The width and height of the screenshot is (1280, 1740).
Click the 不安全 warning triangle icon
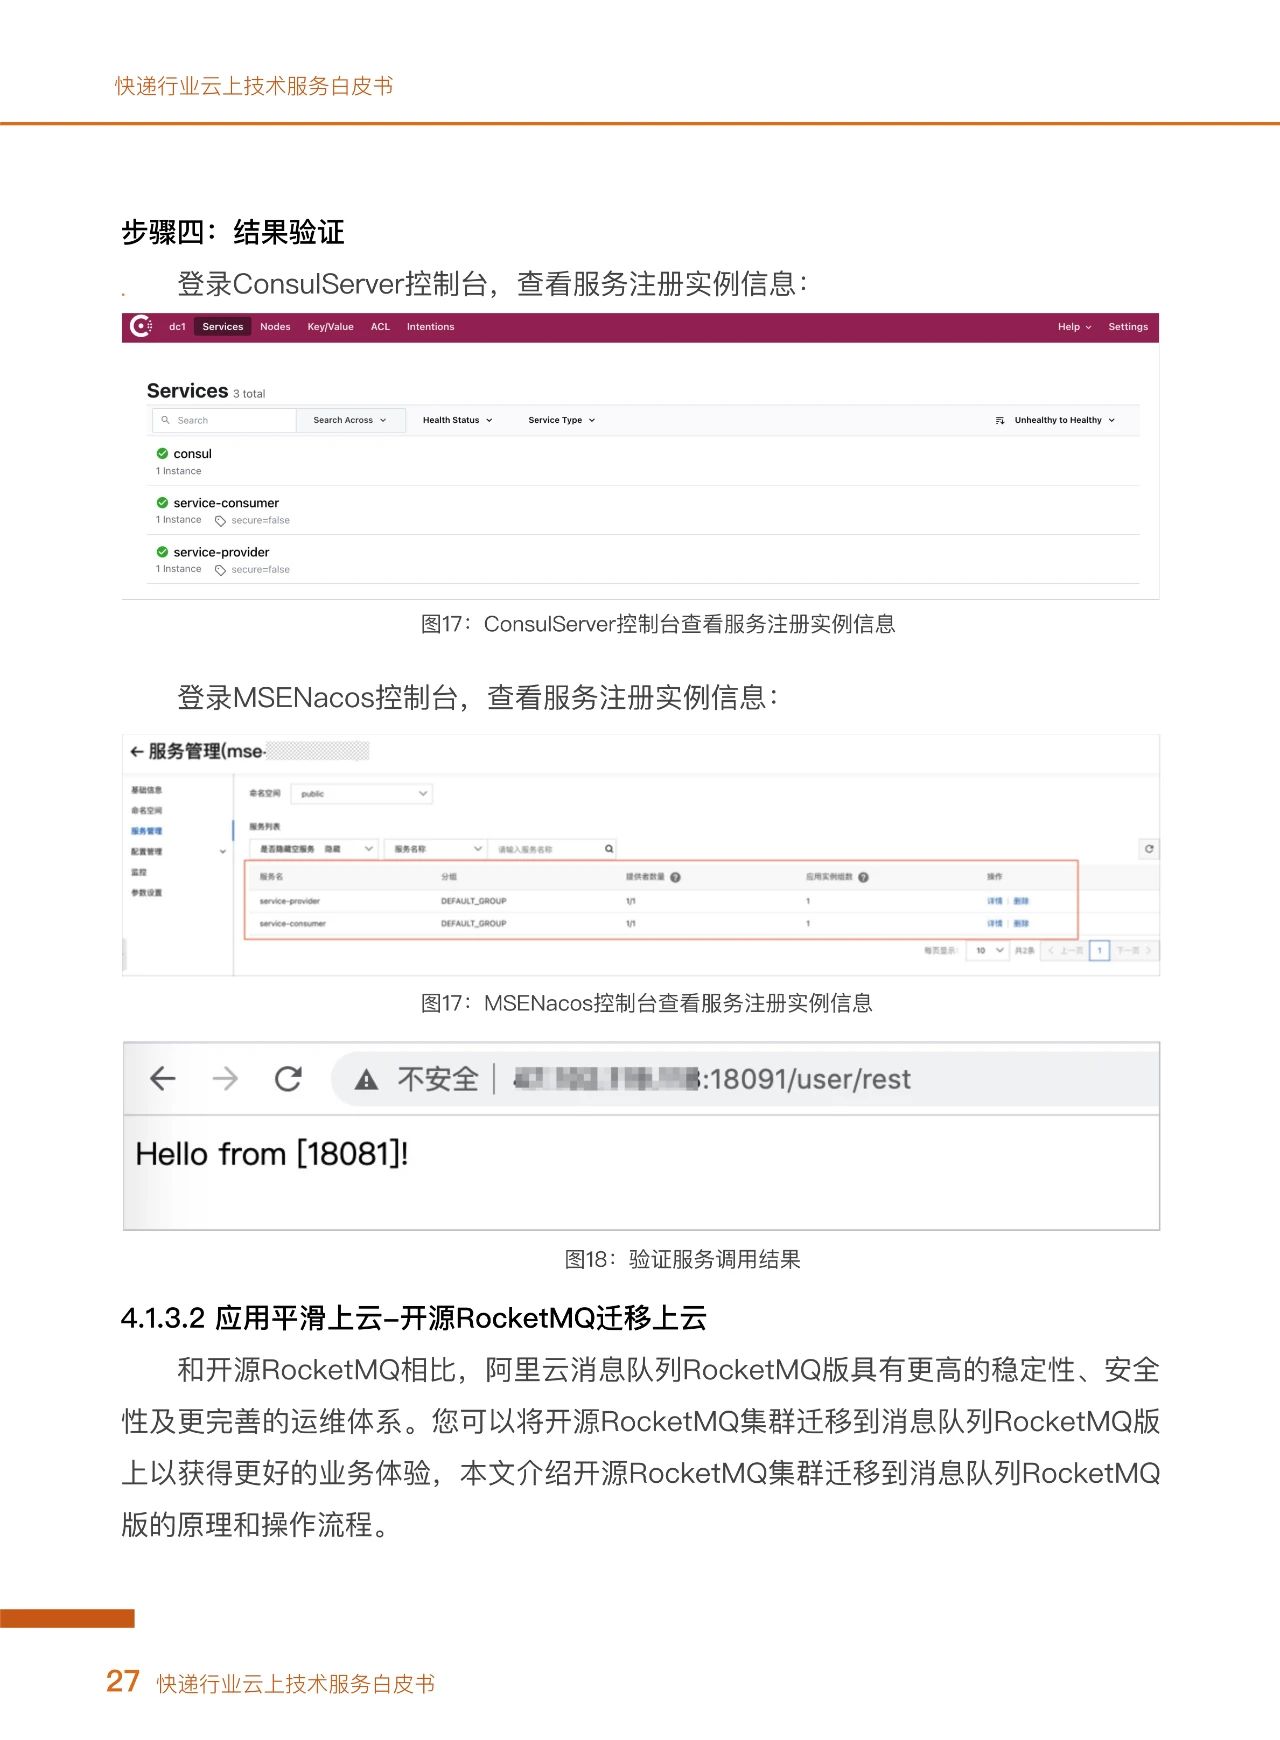367,1079
